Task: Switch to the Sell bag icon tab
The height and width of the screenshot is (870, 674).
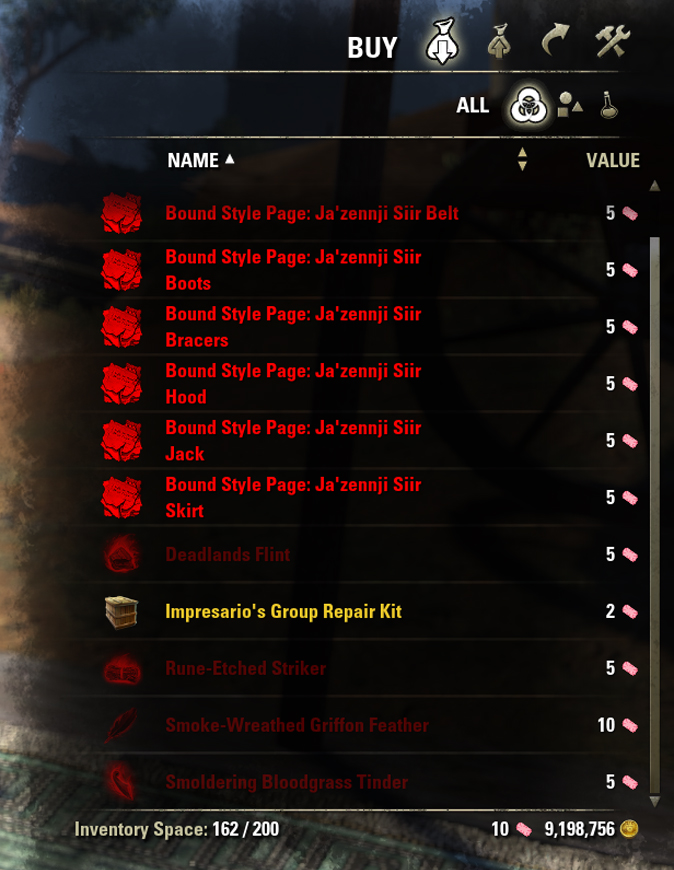Action: point(499,41)
